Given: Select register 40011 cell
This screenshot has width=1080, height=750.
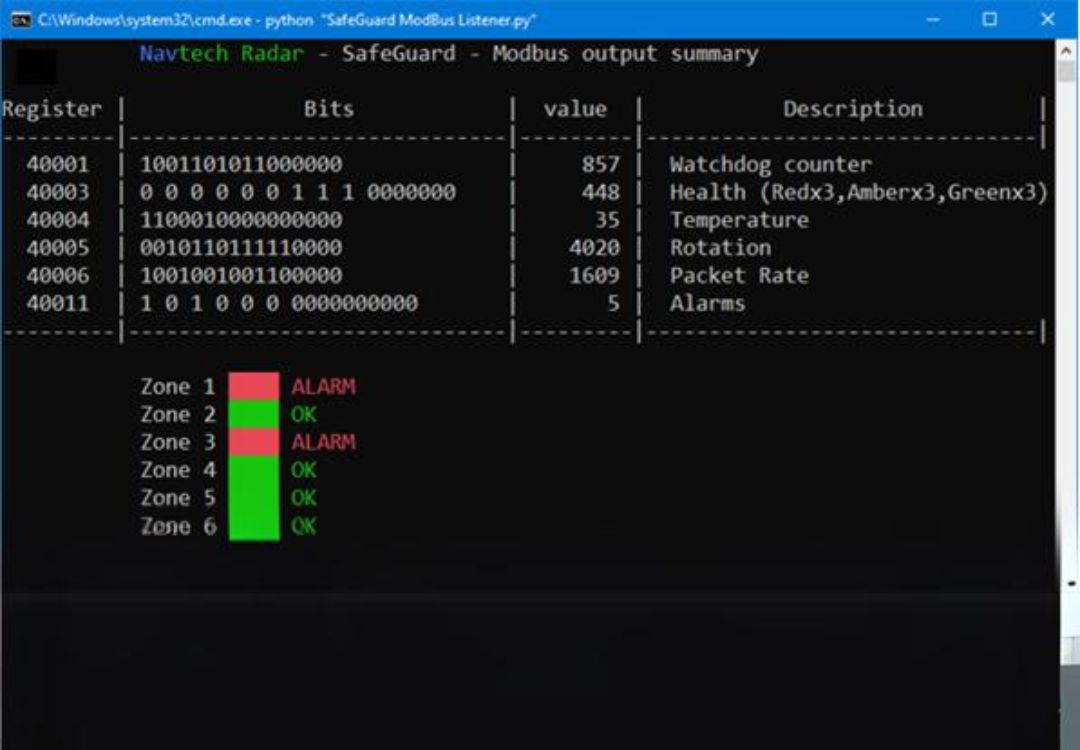Looking at the screenshot, I should tap(58, 303).
